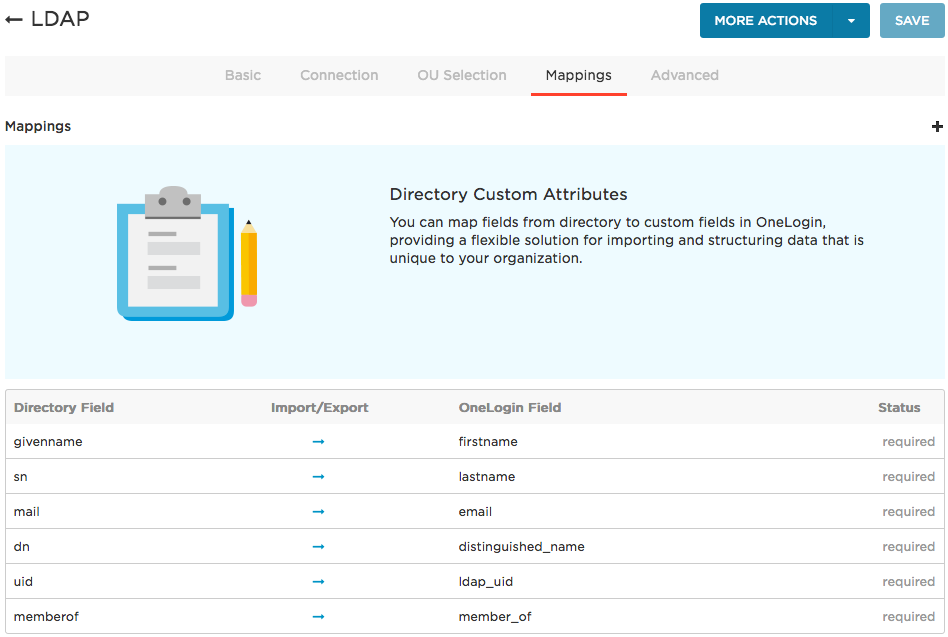
Task: Select the dn directory field
Action: pos(22,547)
